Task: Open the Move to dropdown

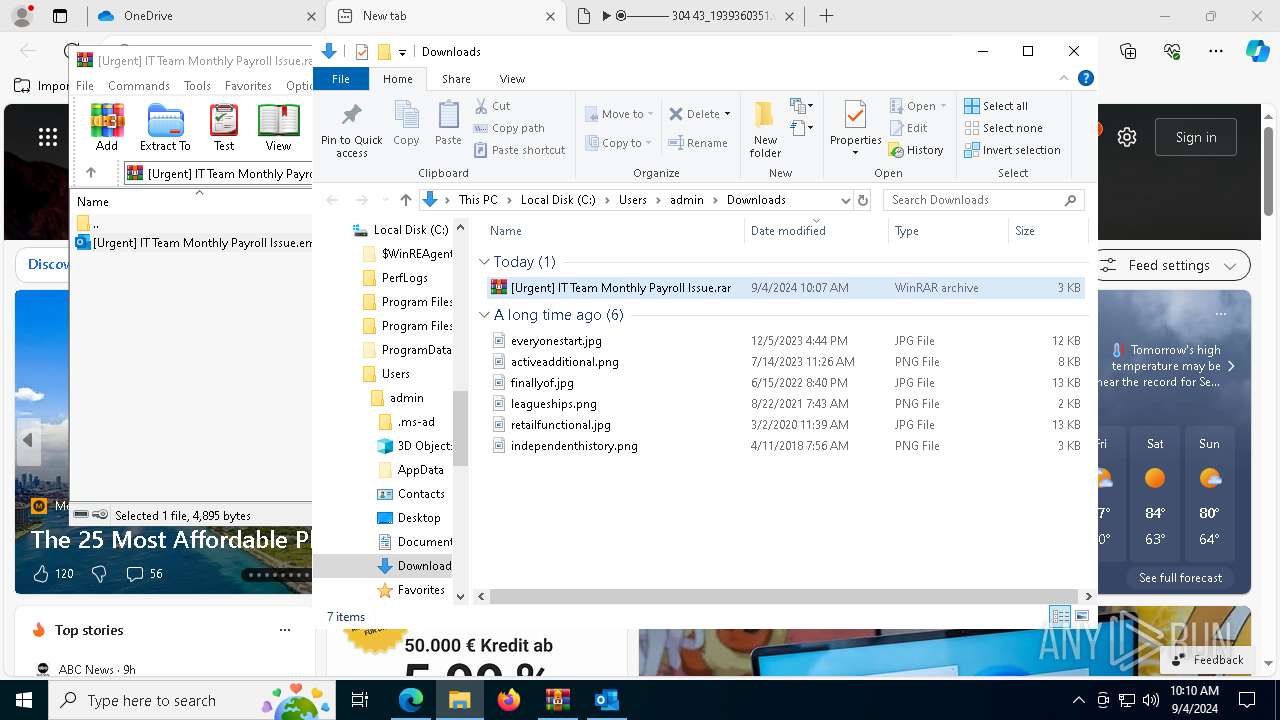Action: tap(618, 114)
